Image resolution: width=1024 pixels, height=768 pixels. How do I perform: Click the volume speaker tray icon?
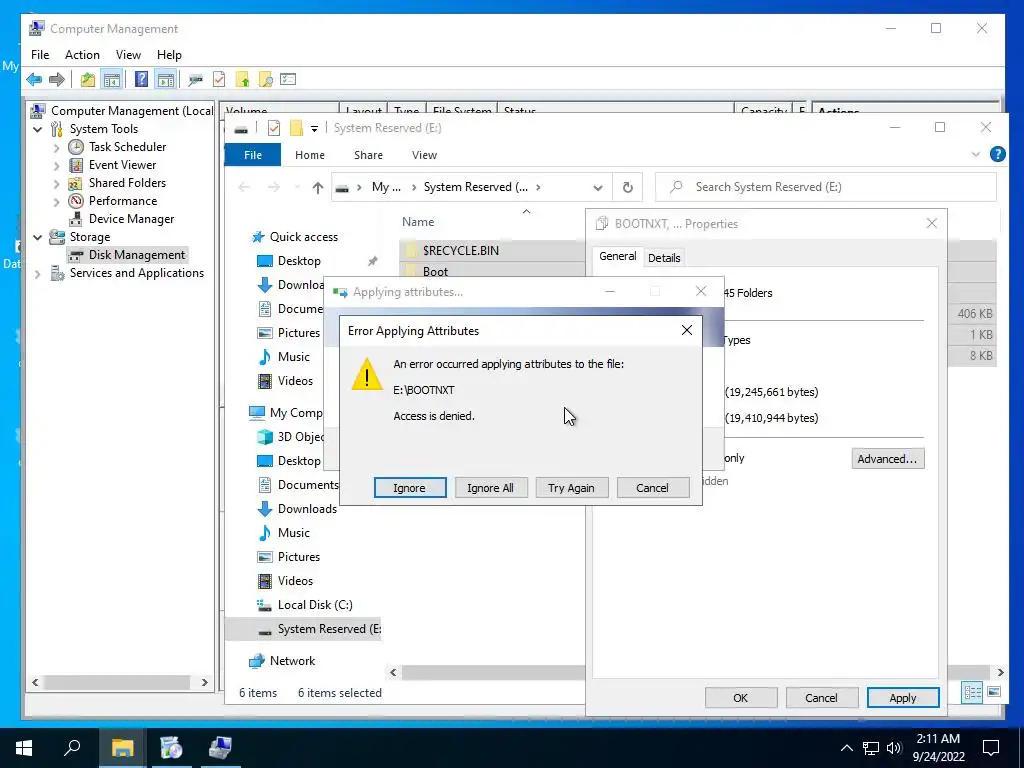(x=894, y=748)
